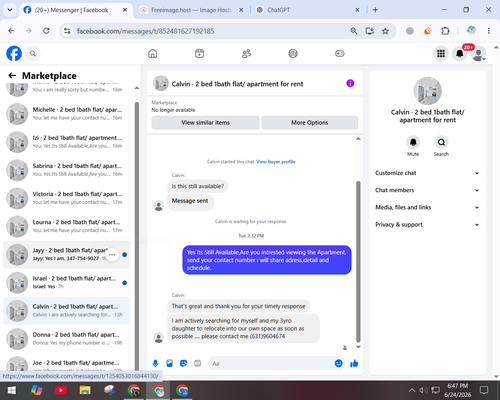The image size is (500, 400).
Task: Select the Calvin conversation in the list
Action: (67, 311)
